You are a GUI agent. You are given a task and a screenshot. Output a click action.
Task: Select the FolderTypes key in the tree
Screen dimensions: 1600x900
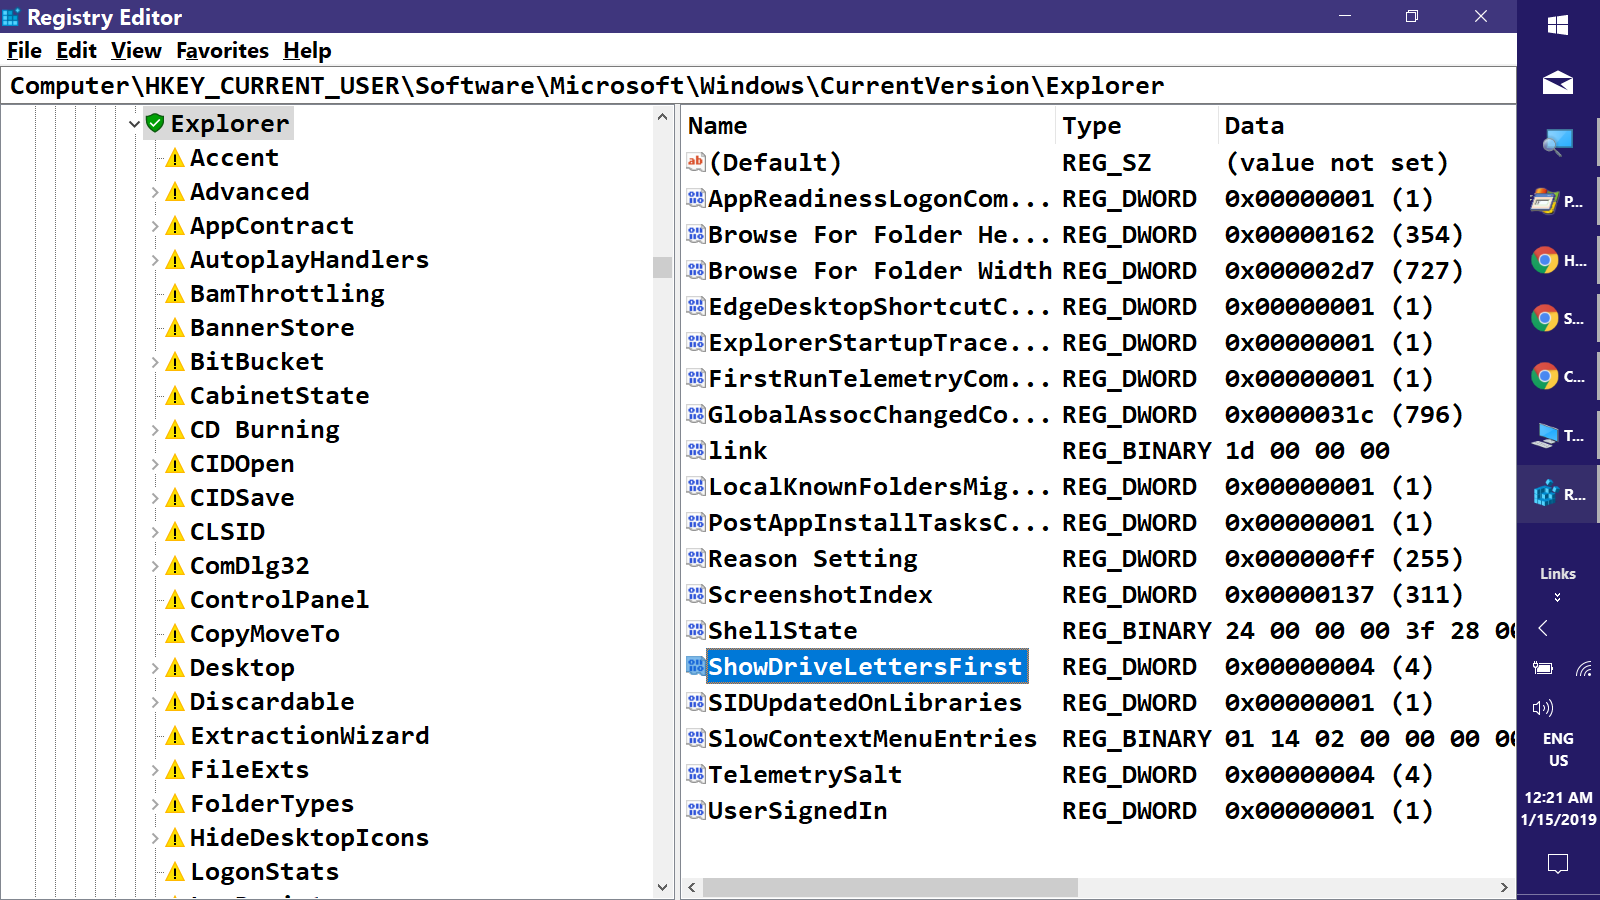click(272, 804)
